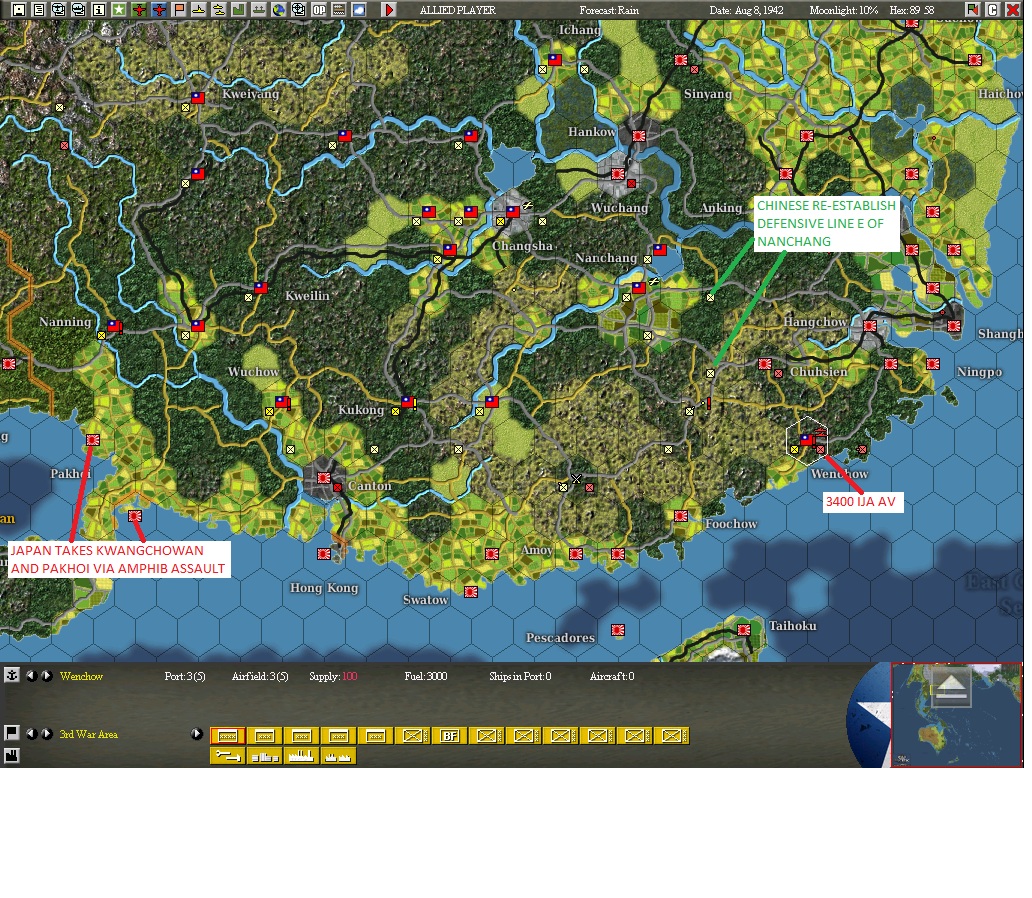Click the floppy disk save game icon

(18, 10)
